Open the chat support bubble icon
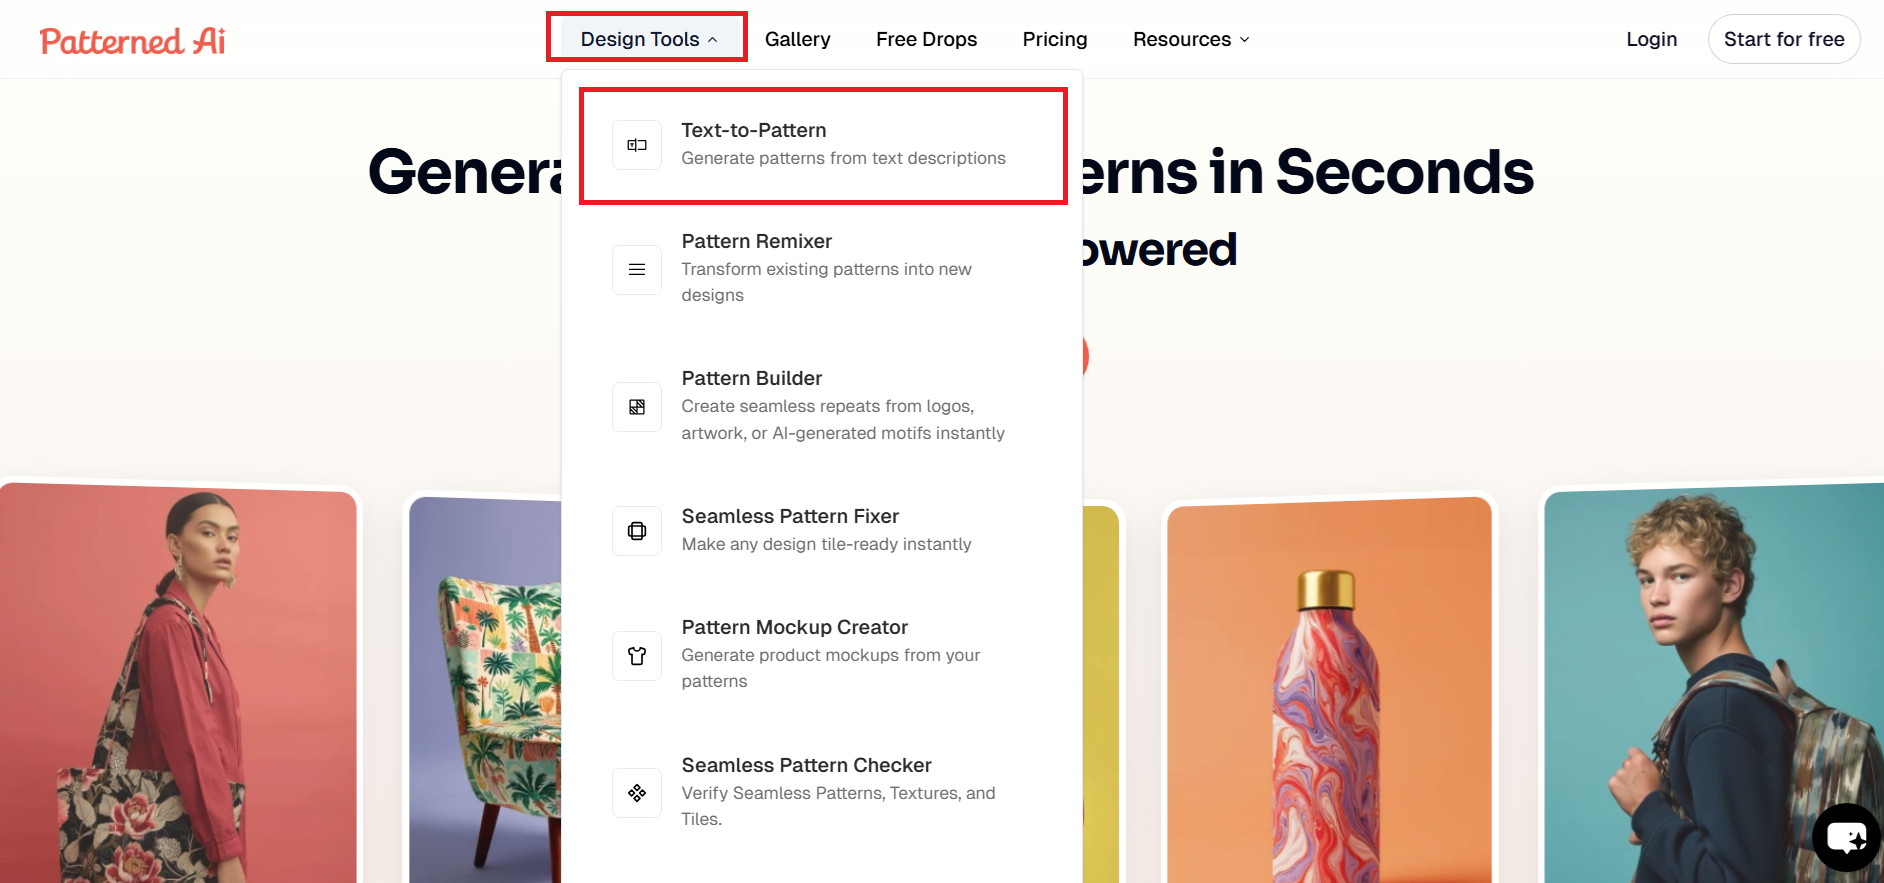 1846,837
